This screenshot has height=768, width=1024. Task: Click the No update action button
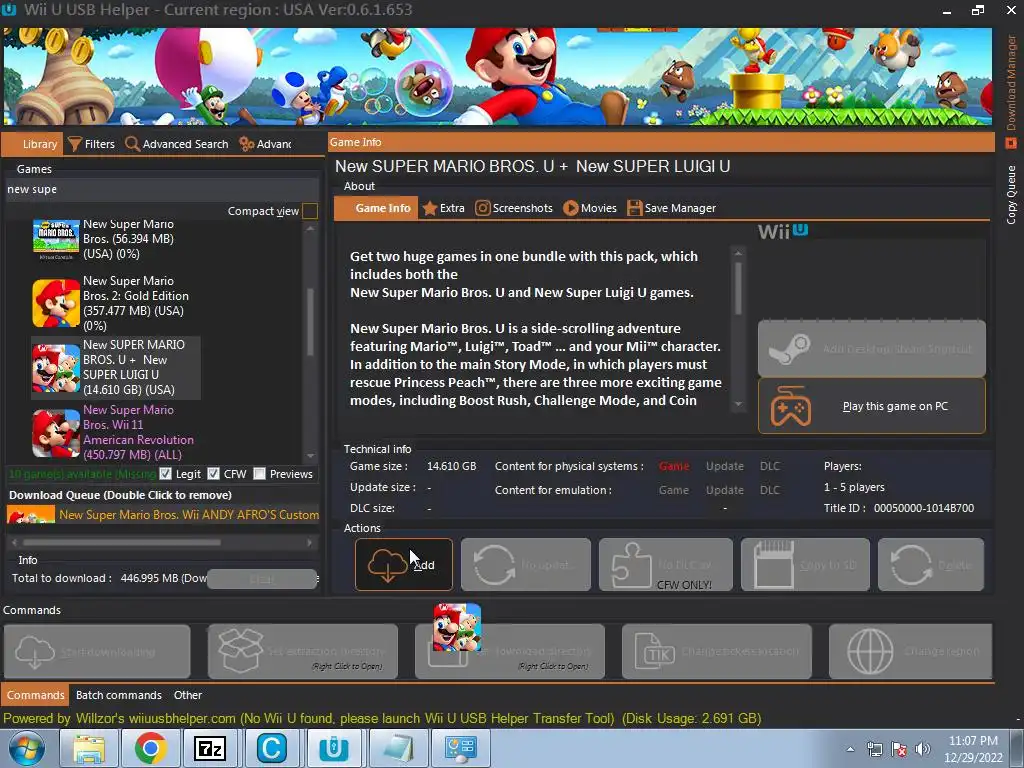pyautogui.click(x=526, y=564)
